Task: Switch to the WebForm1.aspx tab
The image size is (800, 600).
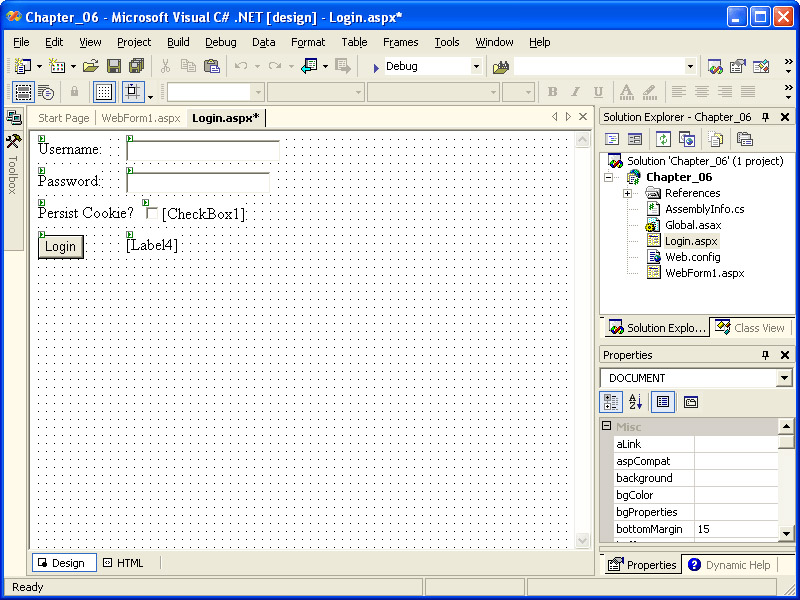Action: point(141,118)
